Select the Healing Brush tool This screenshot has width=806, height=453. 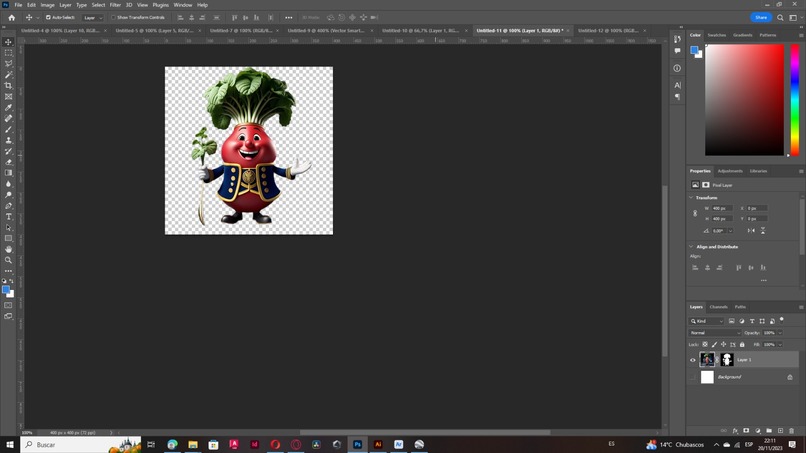coord(8,118)
